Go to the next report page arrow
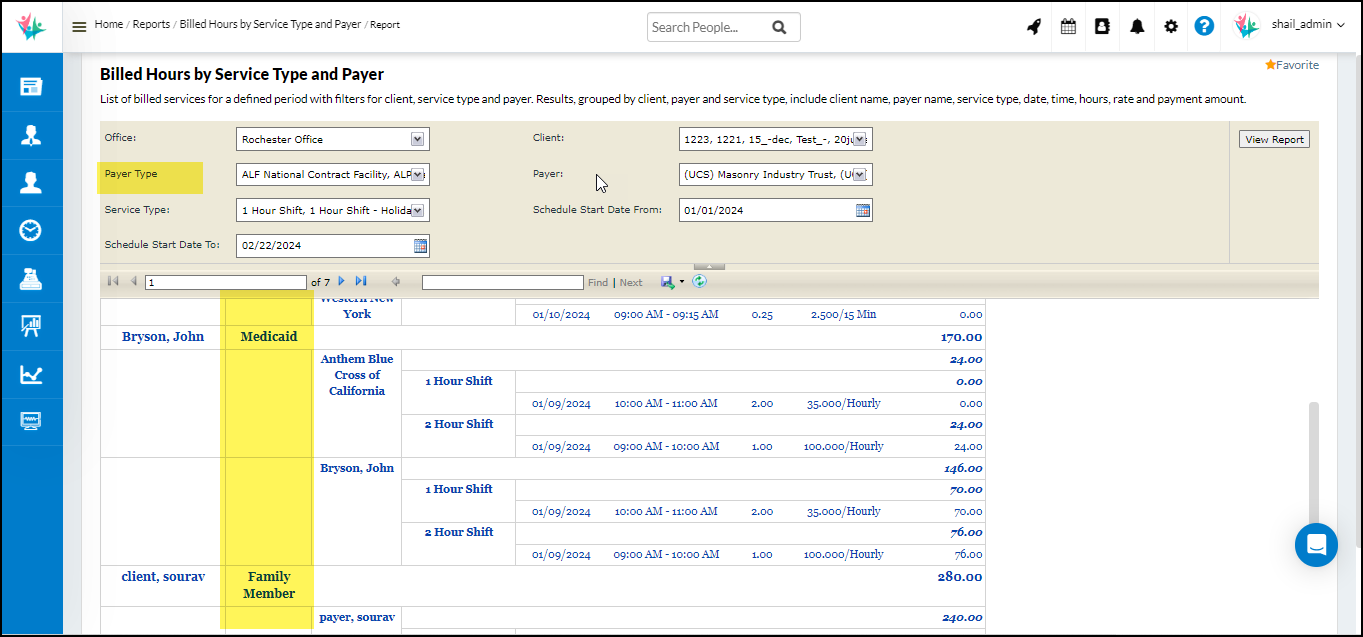This screenshot has height=637, width=1363. coord(342,282)
